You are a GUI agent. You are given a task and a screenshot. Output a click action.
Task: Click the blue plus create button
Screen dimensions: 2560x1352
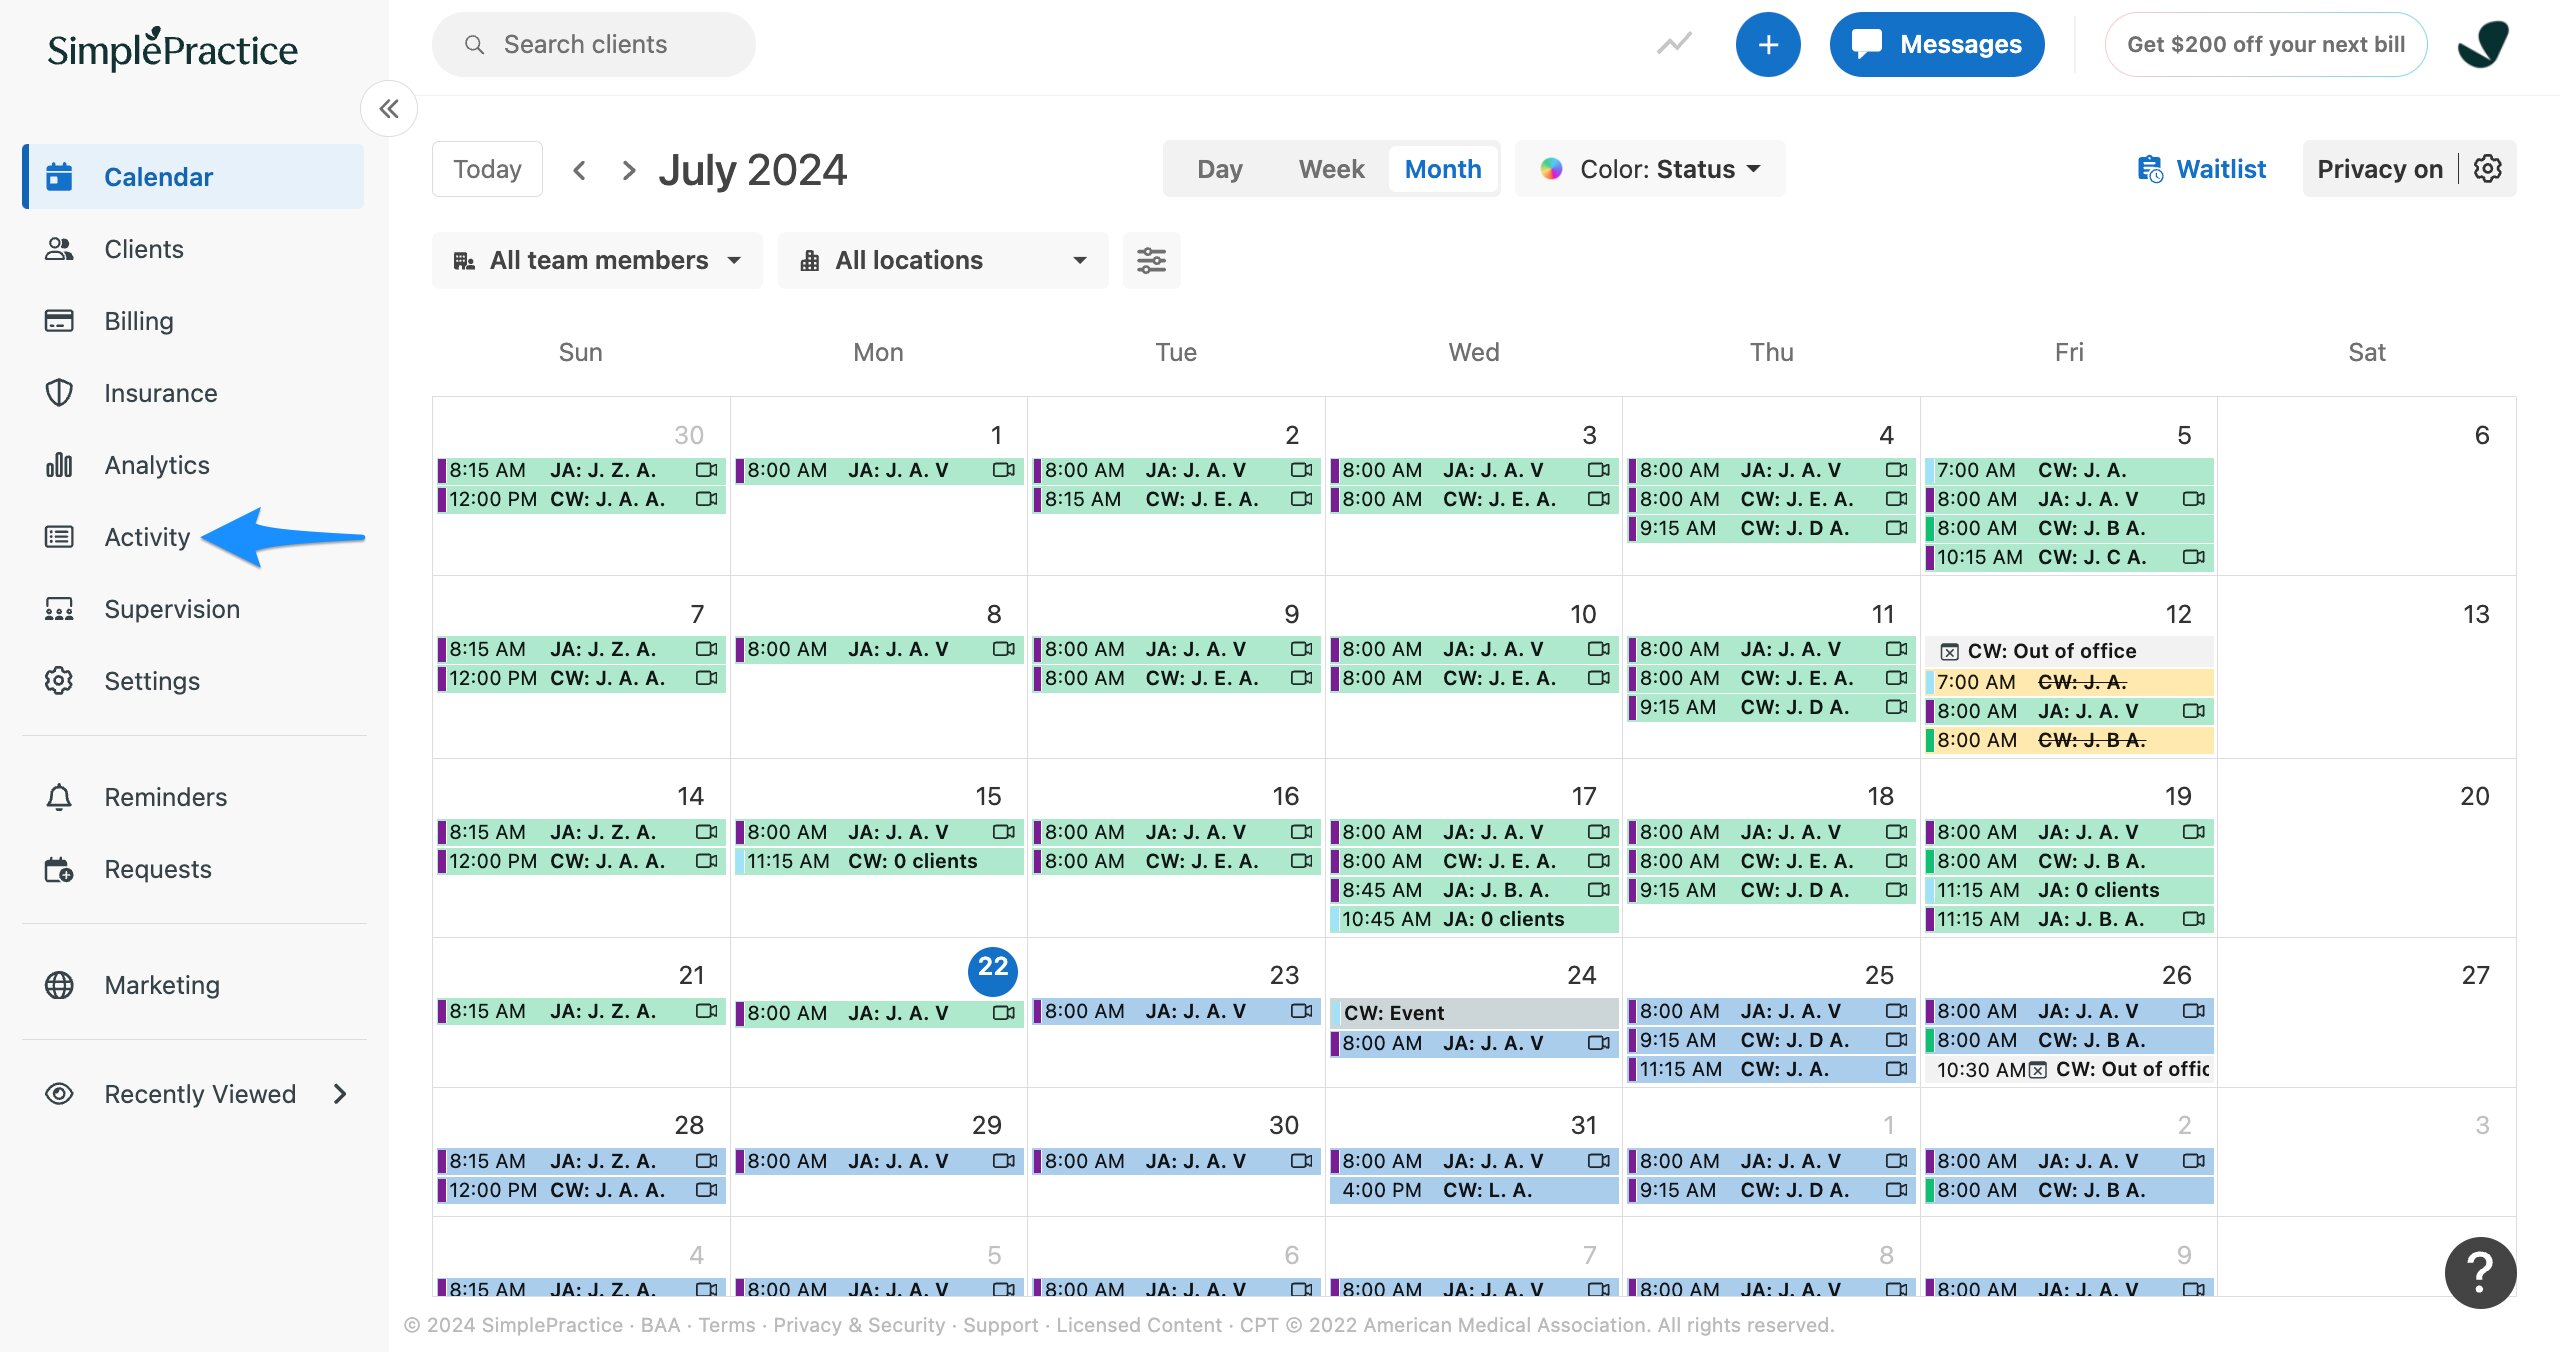point(1767,45)
